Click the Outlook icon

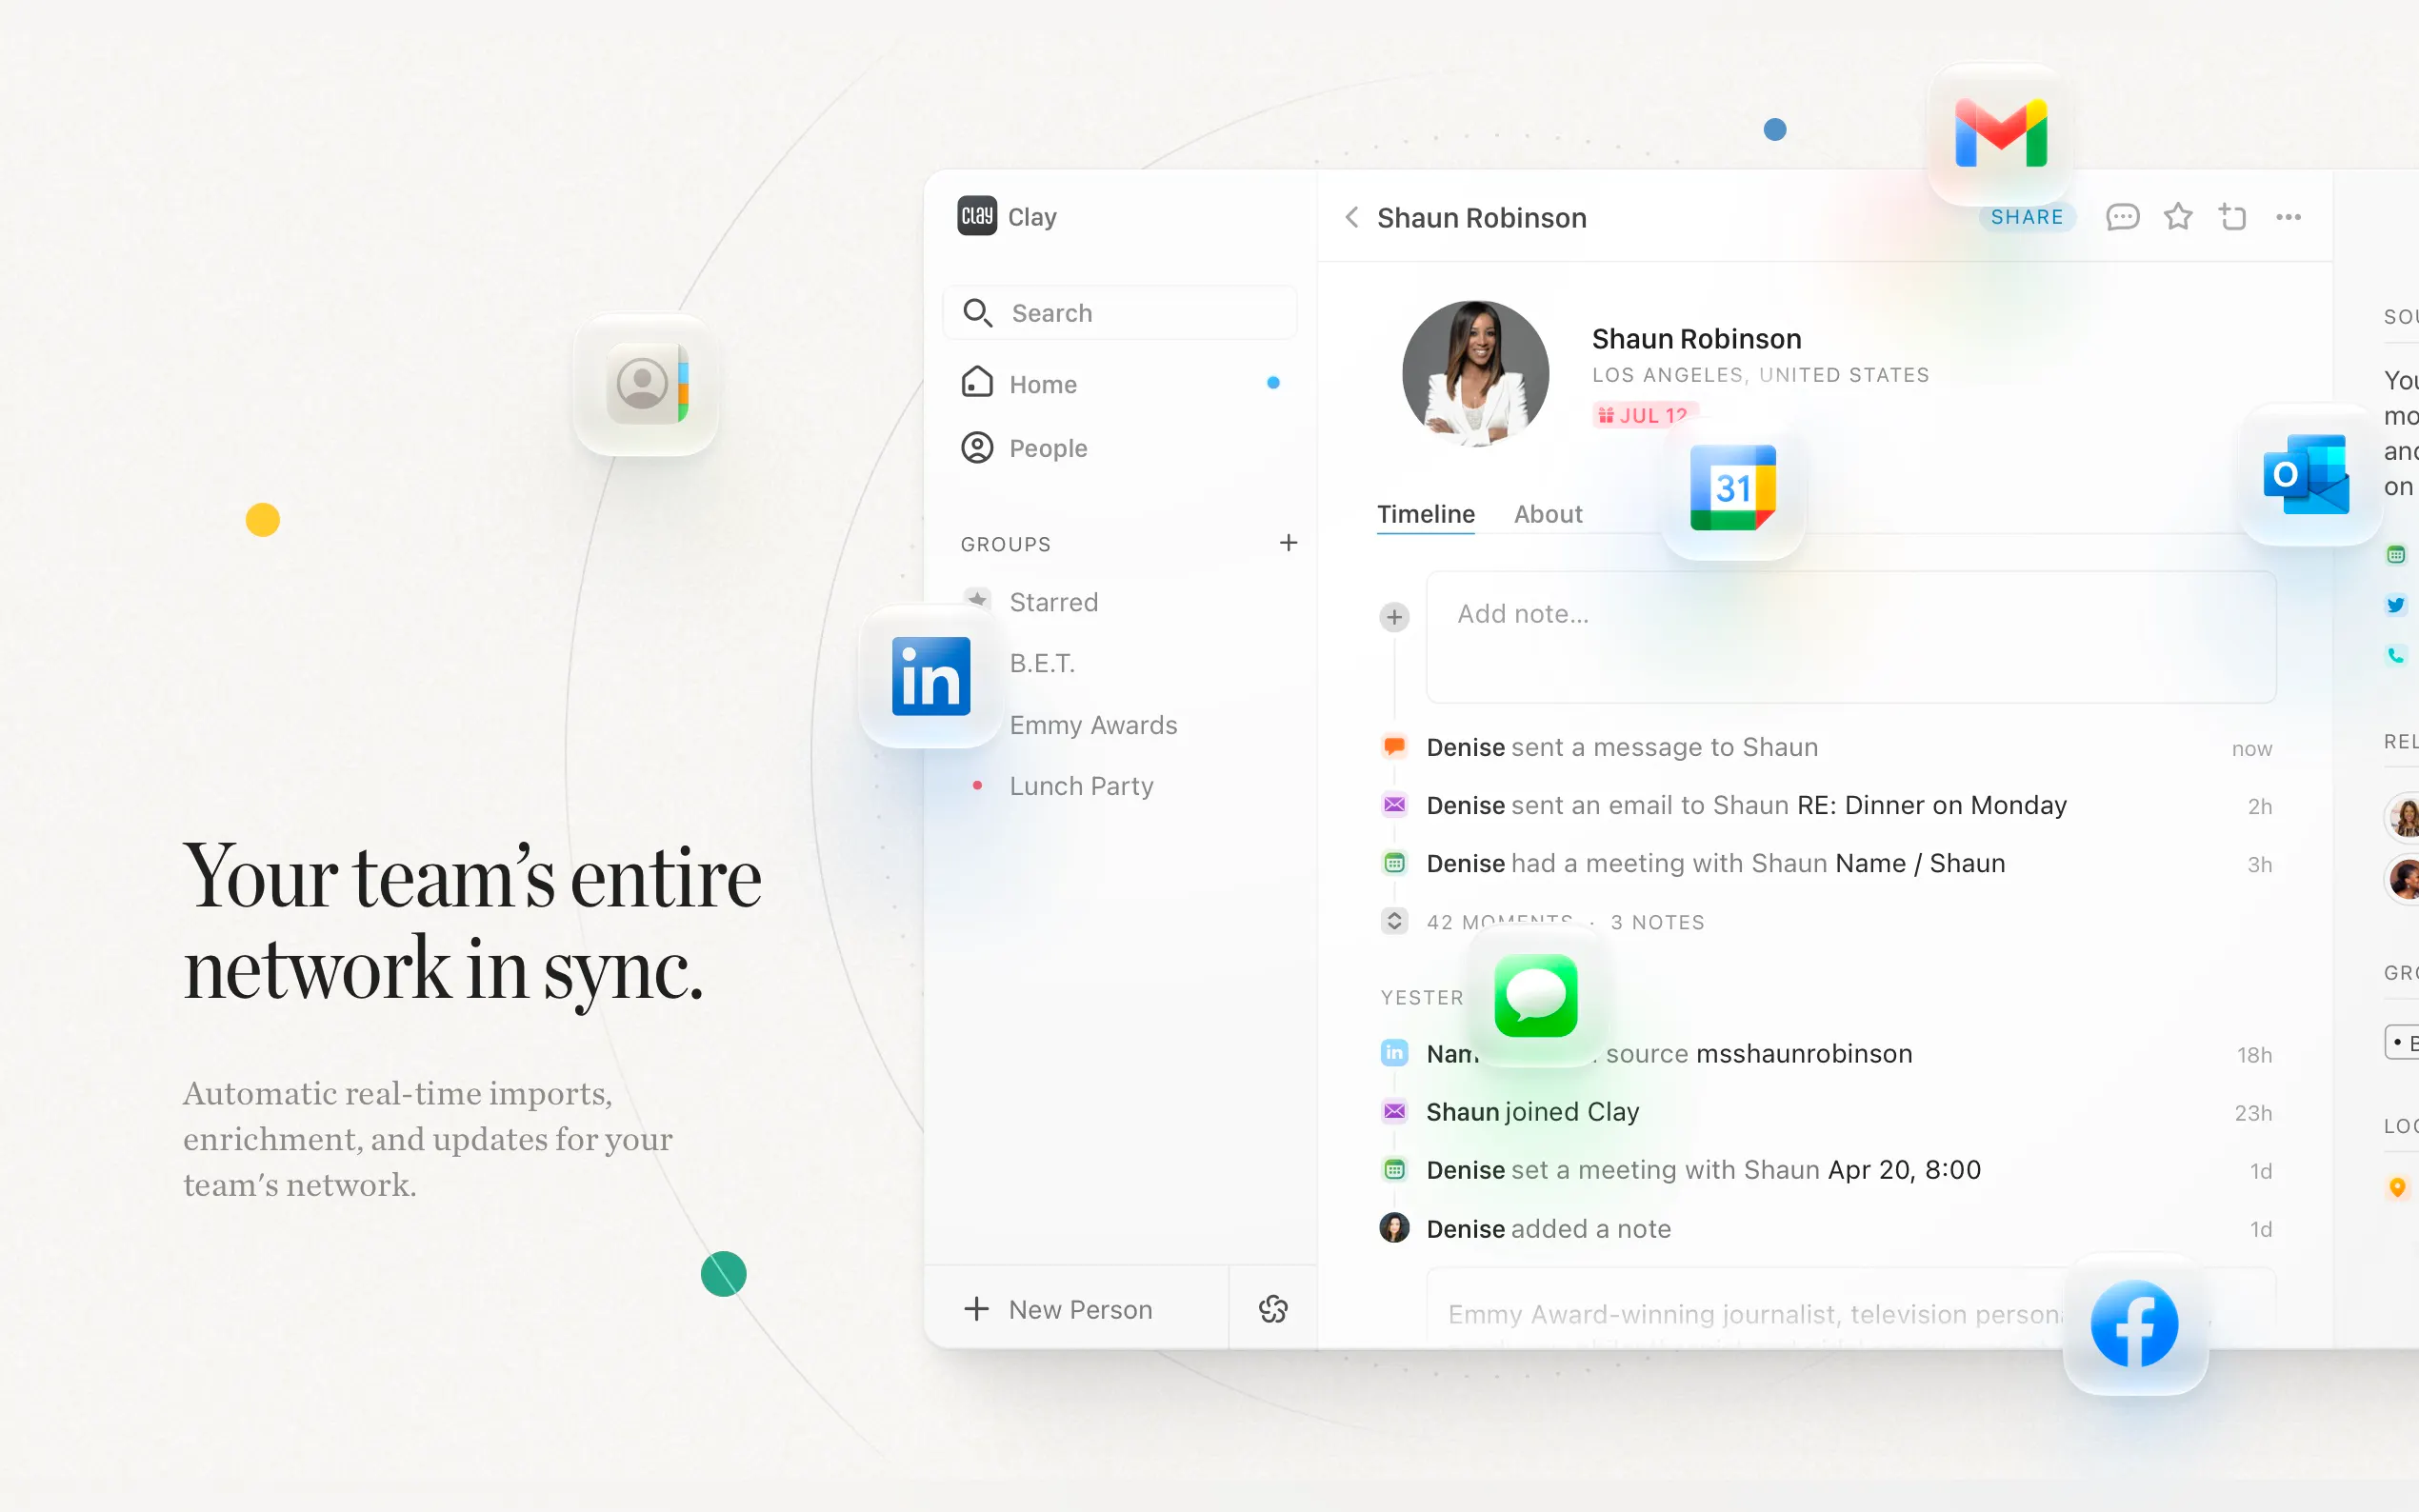(2306, 474)
